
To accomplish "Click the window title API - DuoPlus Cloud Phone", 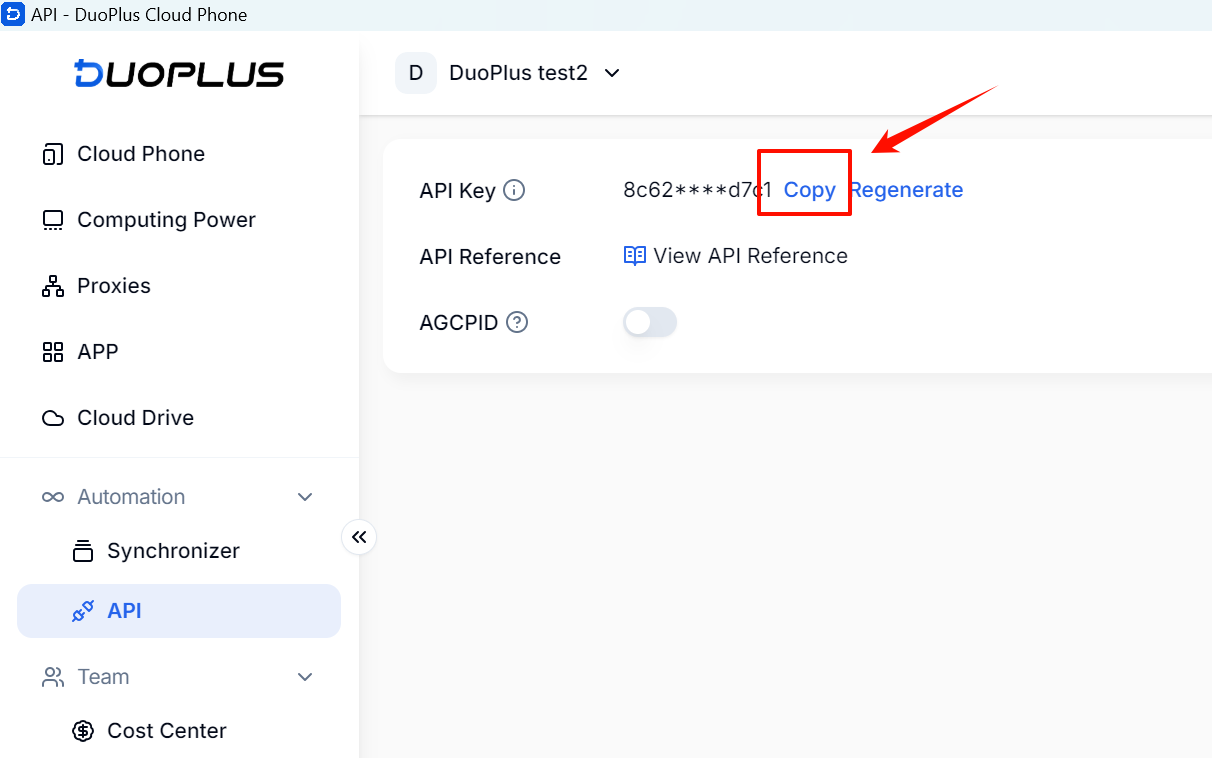I will (139, 15).
